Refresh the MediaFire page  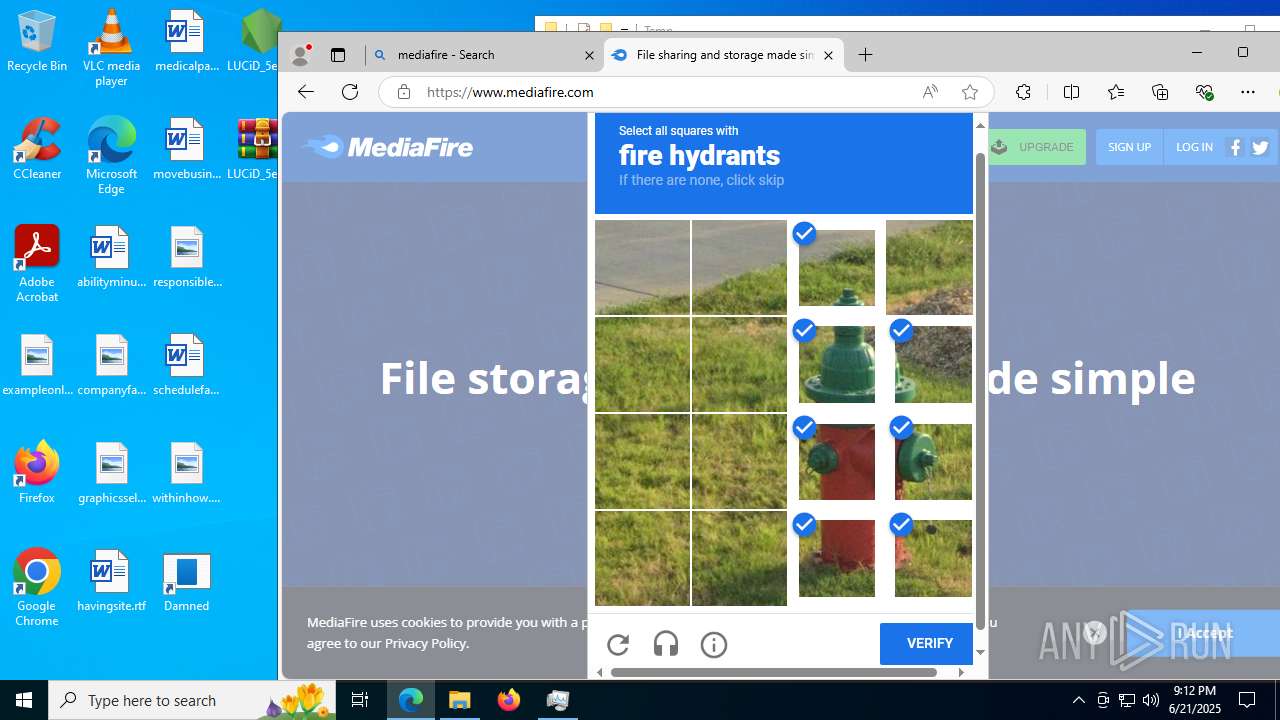tap(350, 92)
